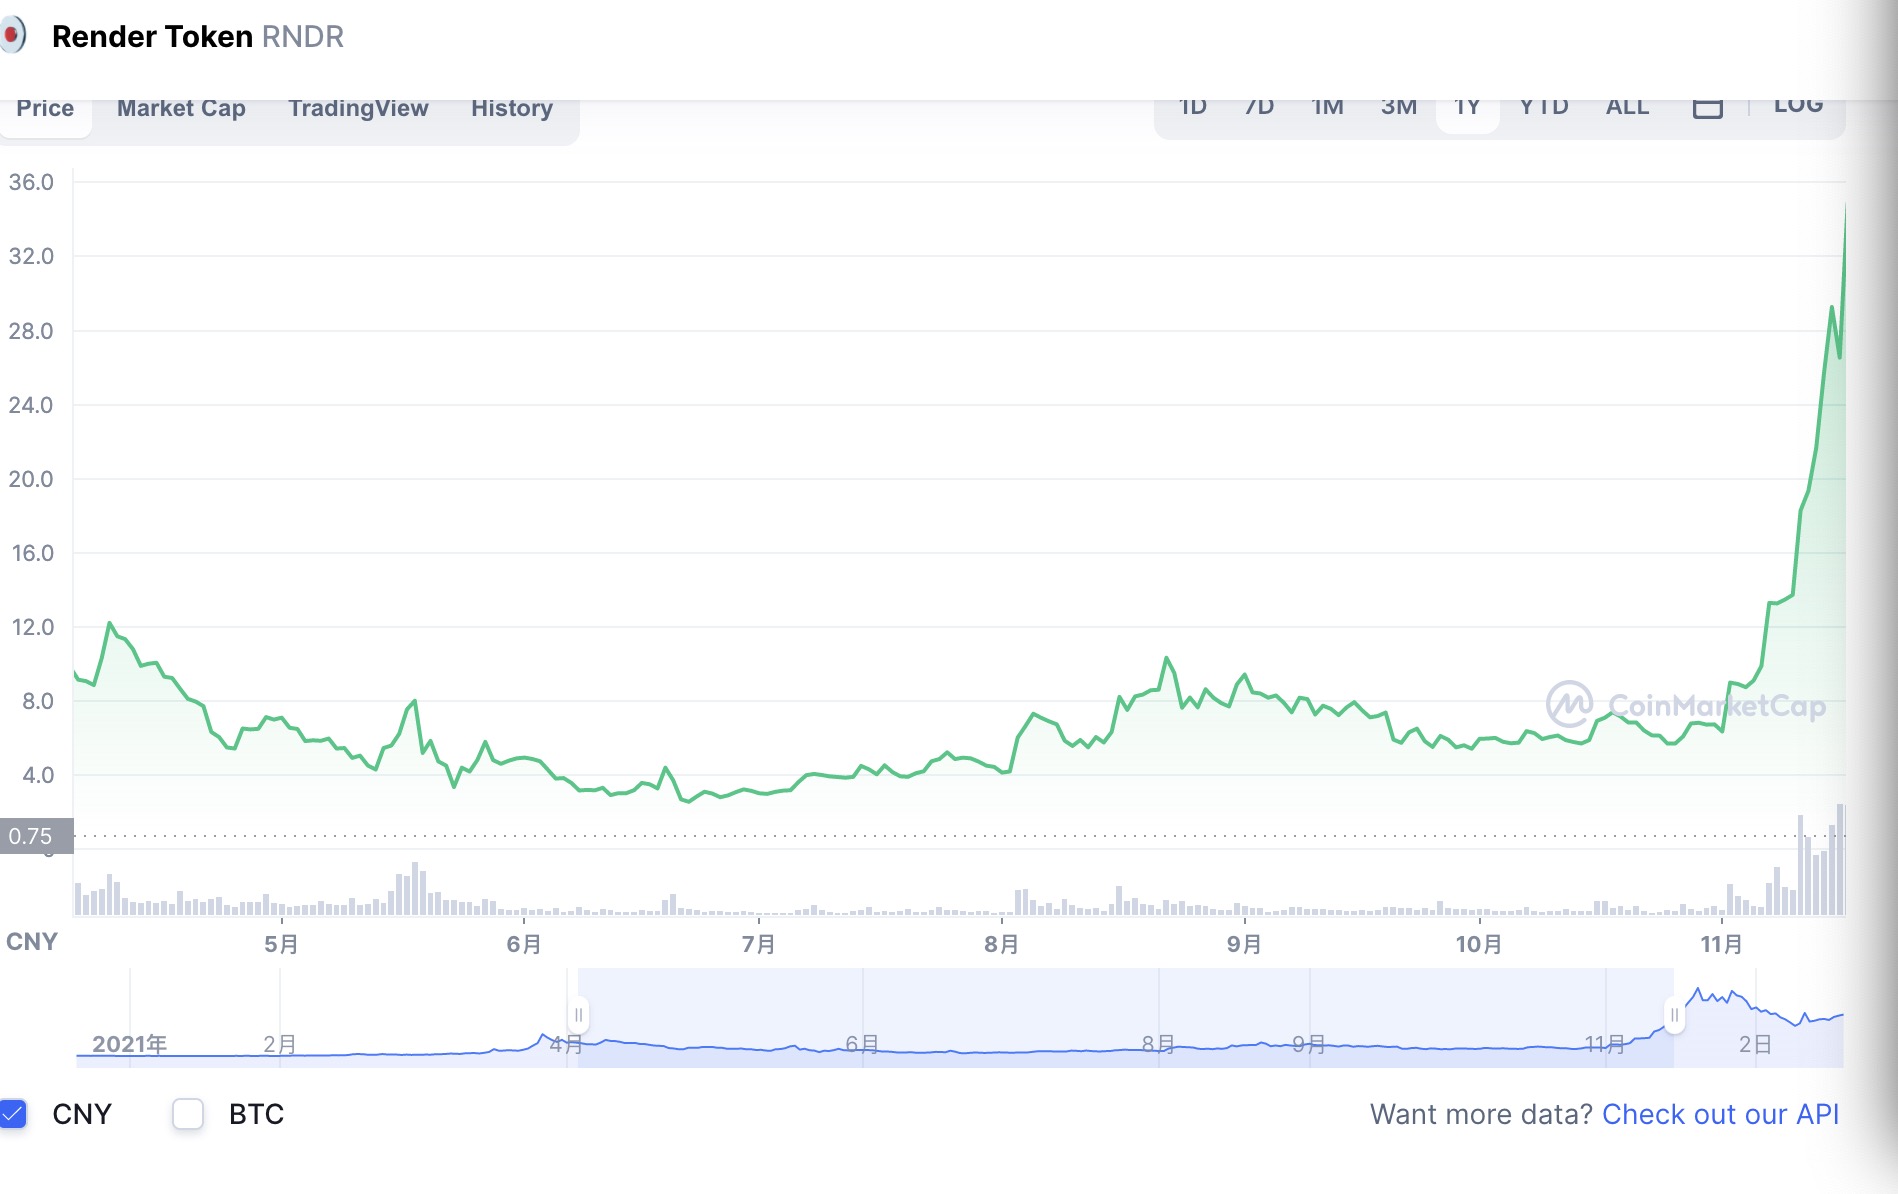Grab the left range slider handle
1898x1194 pixels.
click(x=578, y=1015)
